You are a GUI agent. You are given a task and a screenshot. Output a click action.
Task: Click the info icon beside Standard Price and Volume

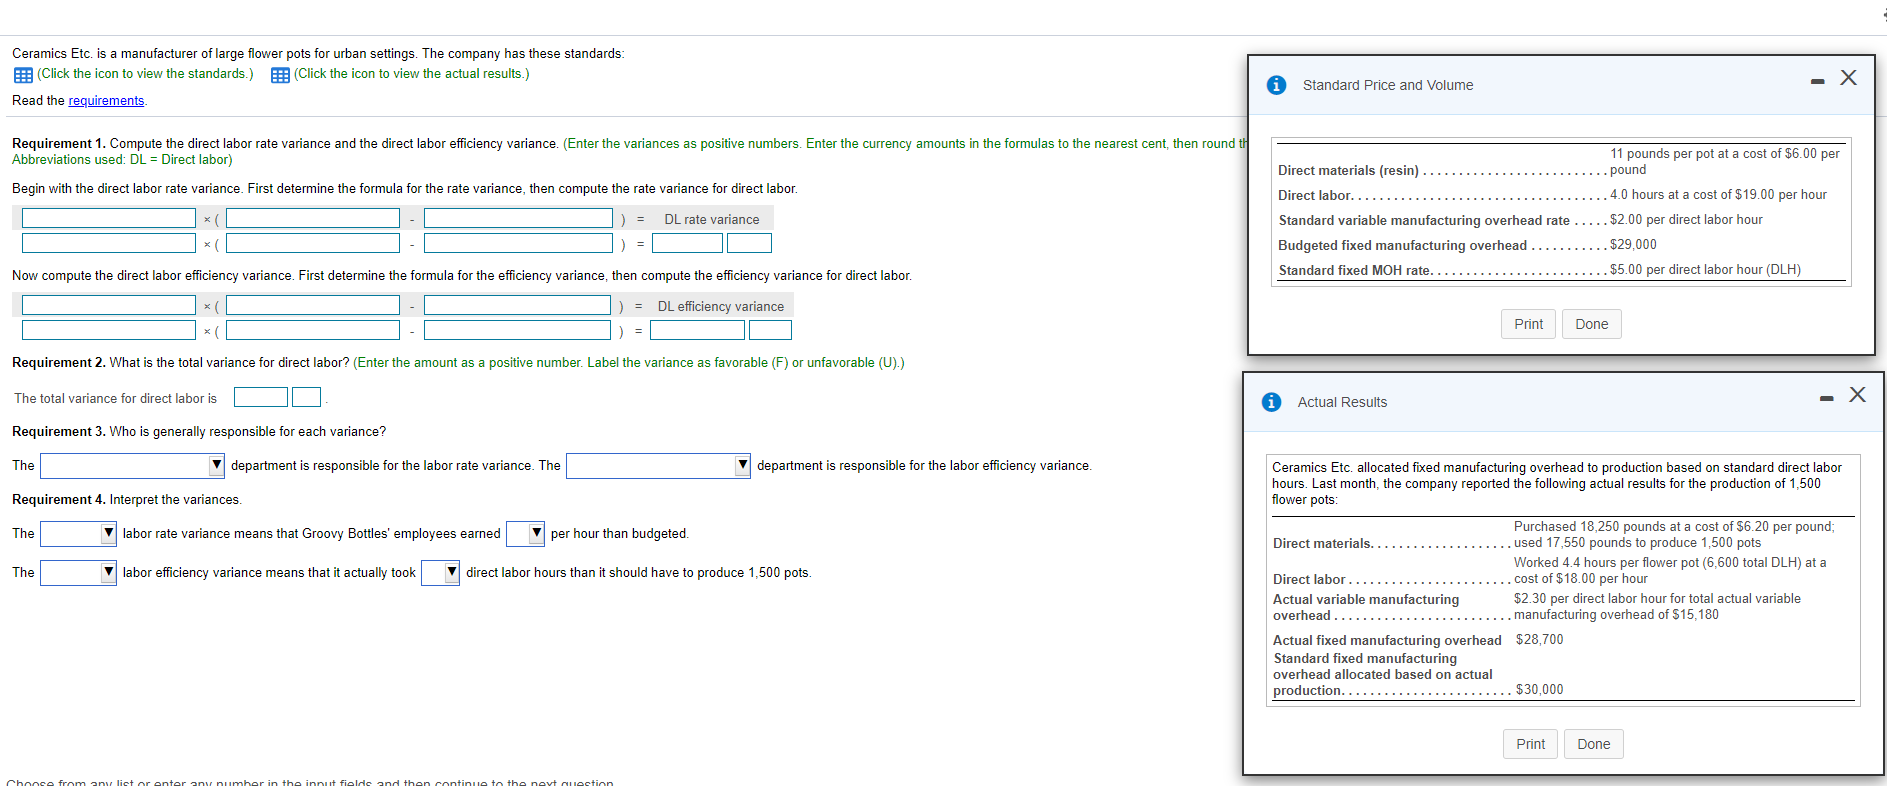[x=1276, y=85]
